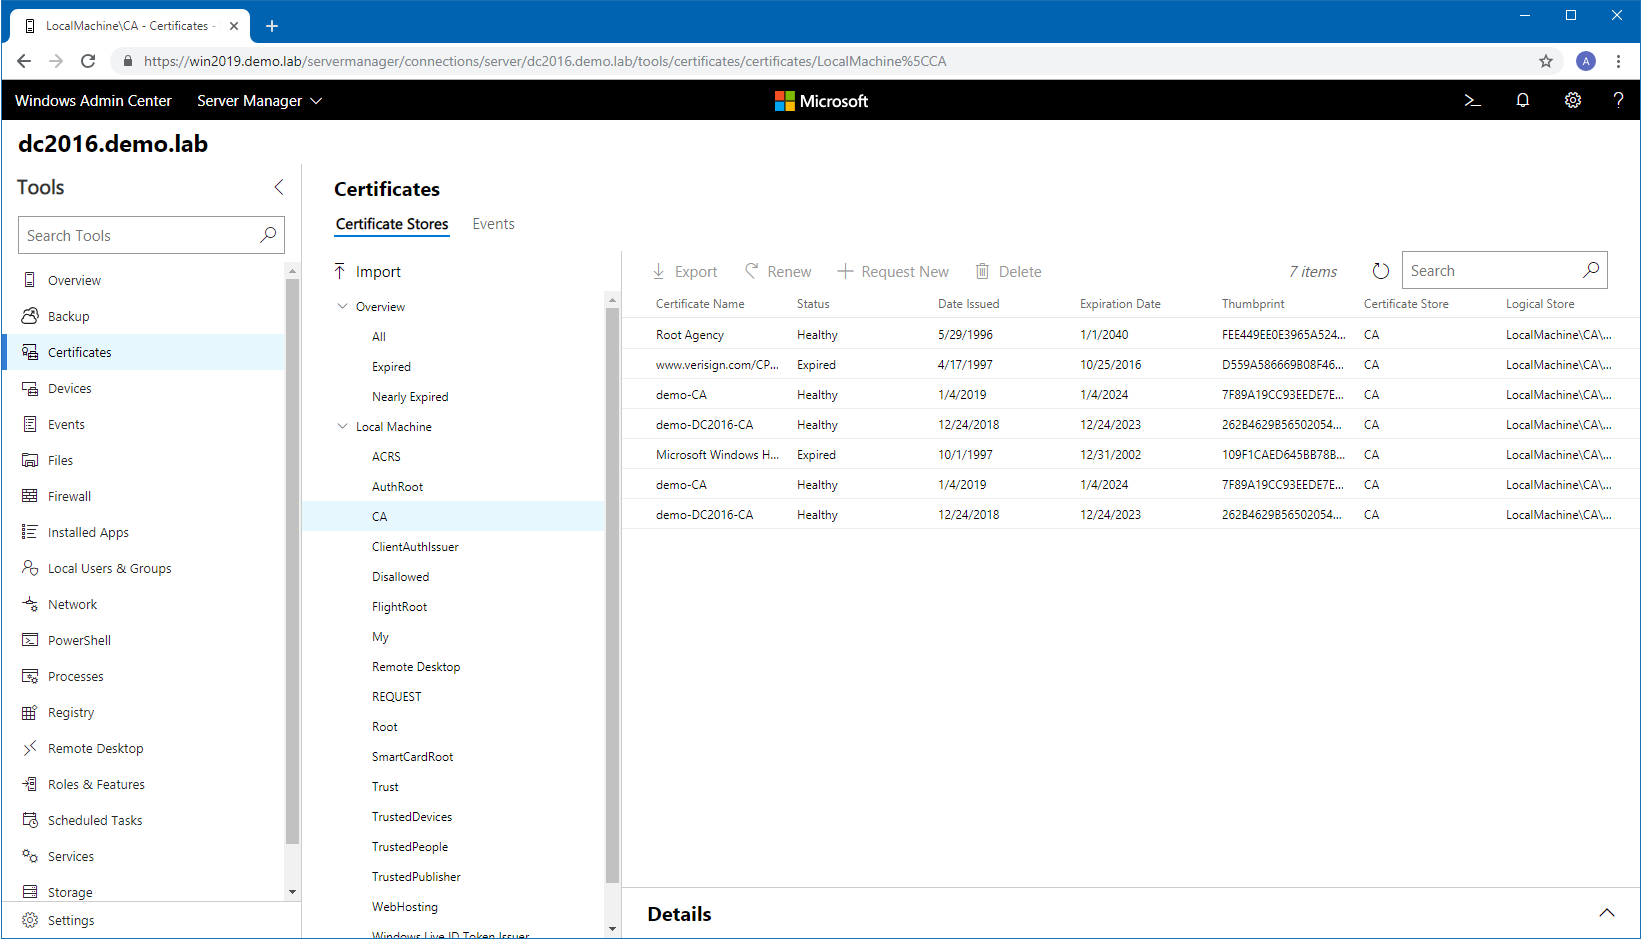
Task: Click the help question mark icon
Action: 1617,101
